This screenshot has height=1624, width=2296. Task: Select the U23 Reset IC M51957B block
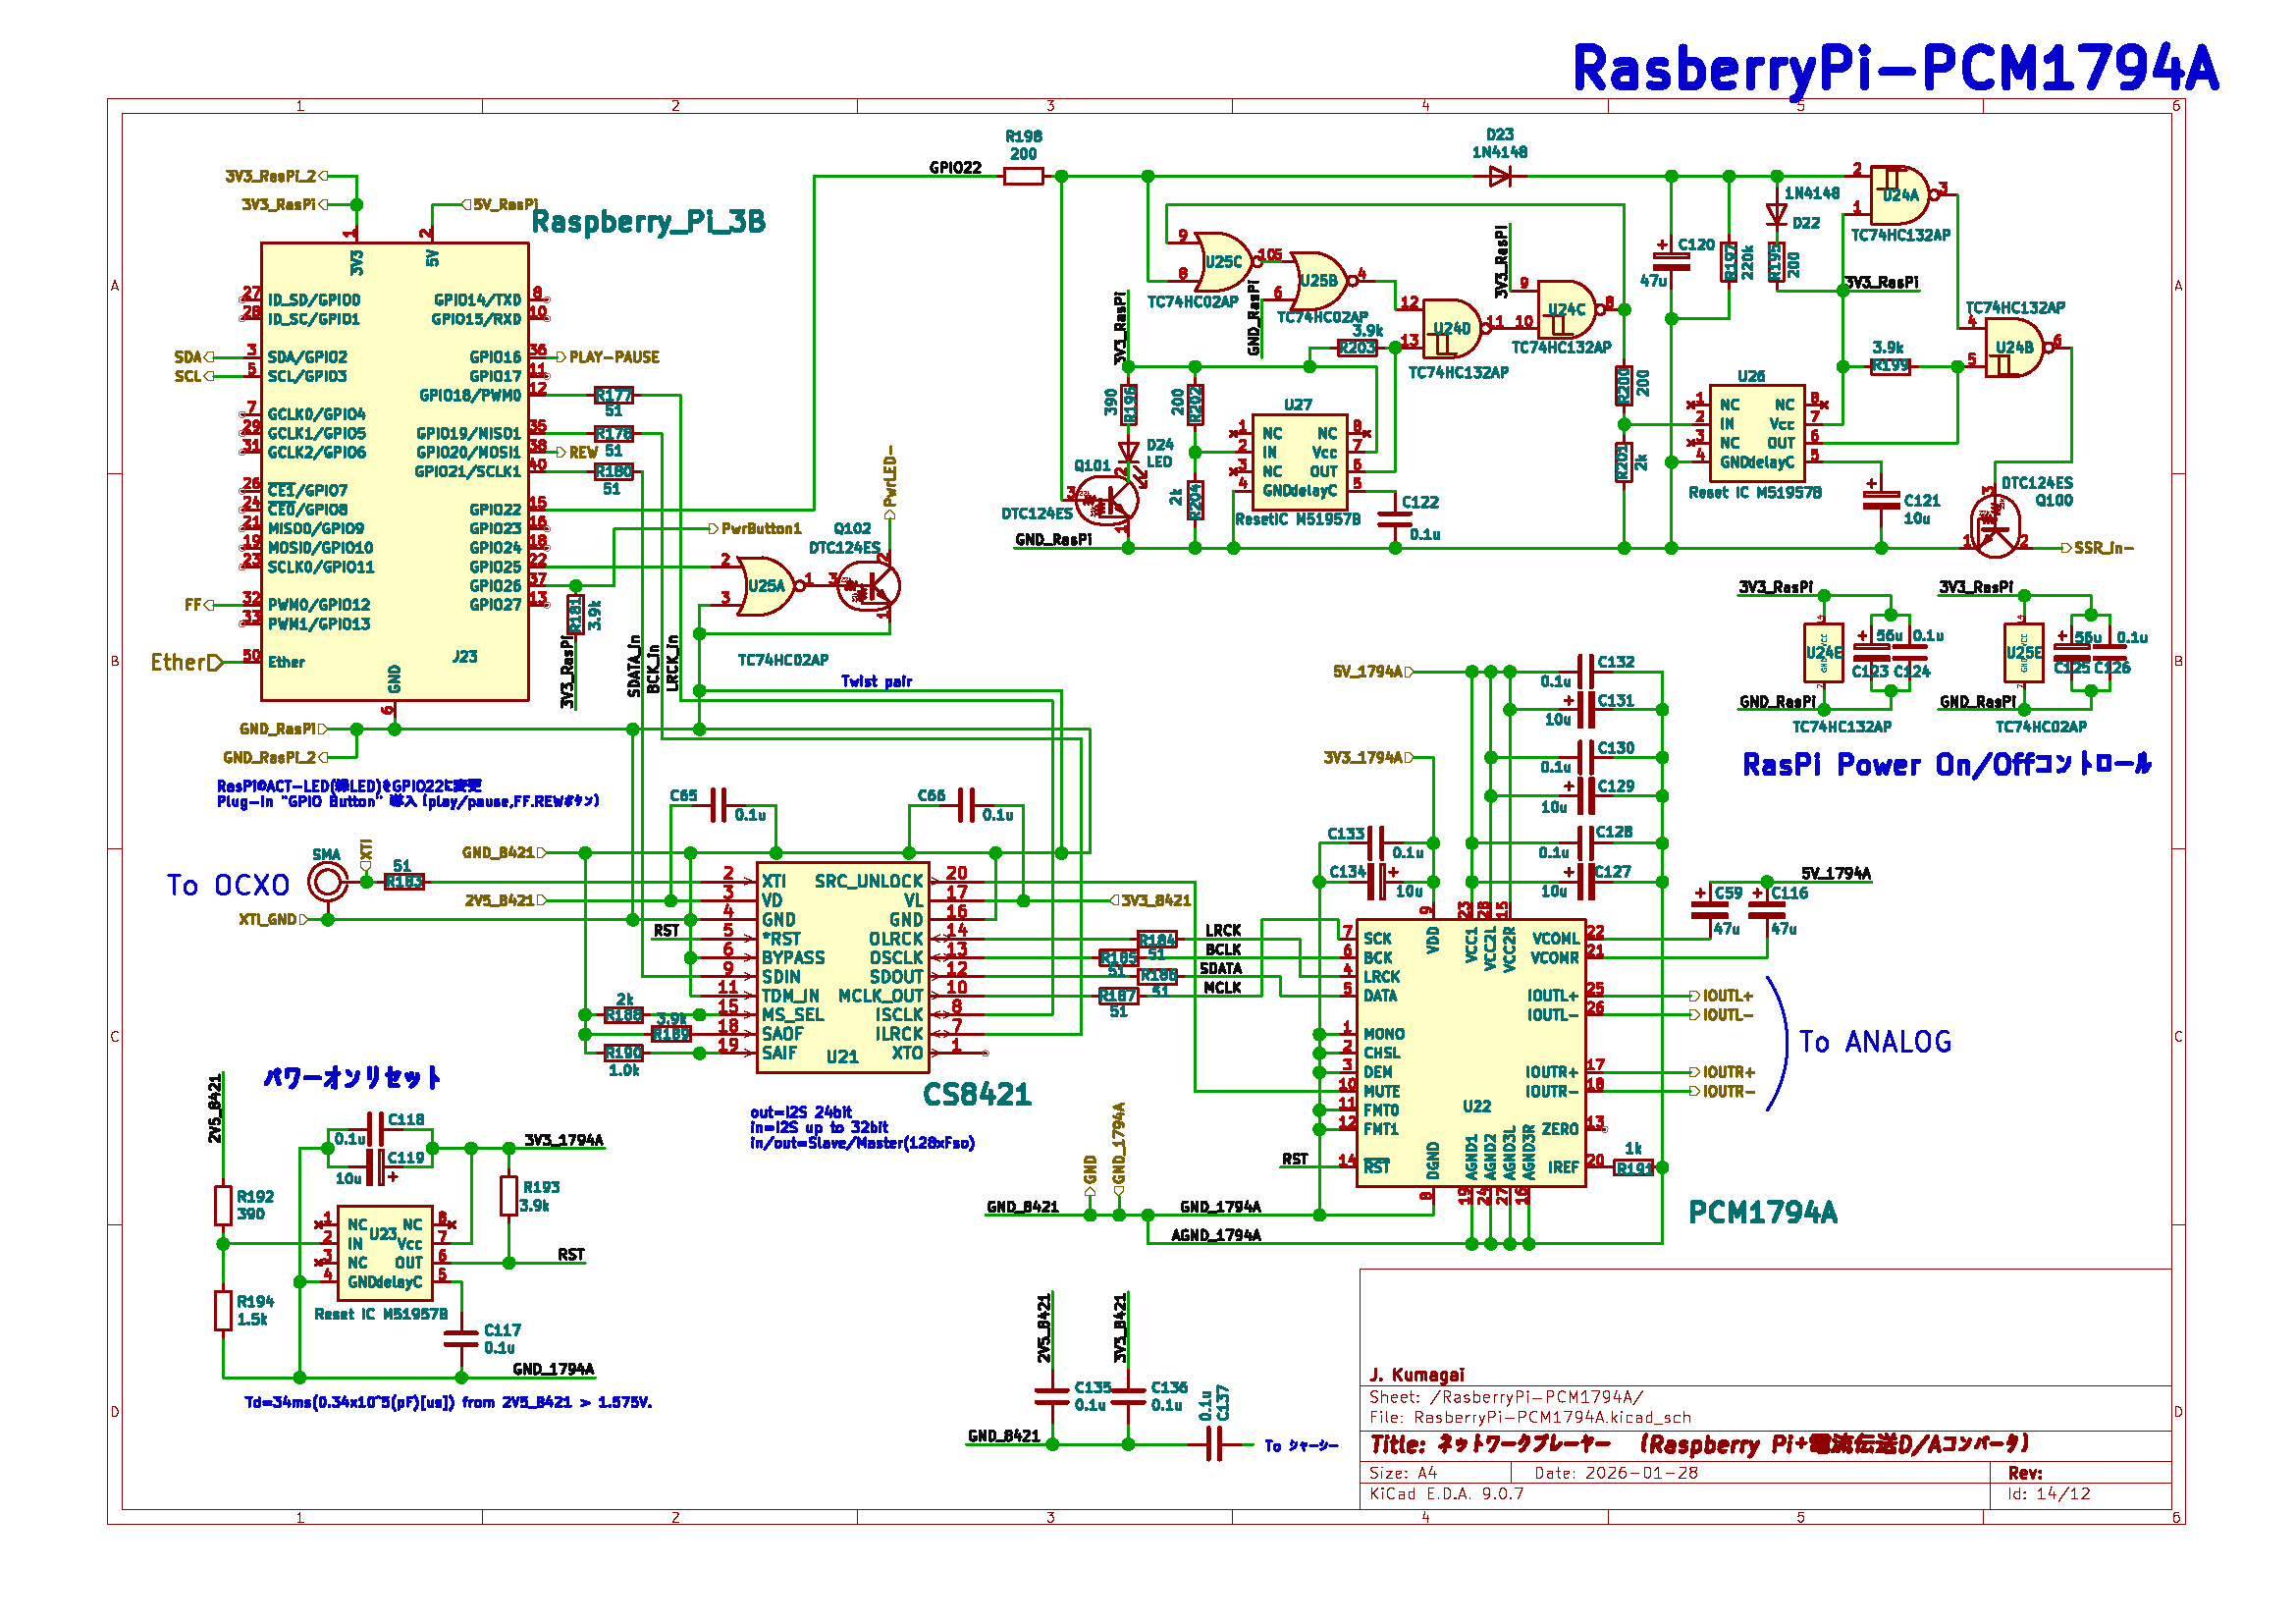point(384,1253)
